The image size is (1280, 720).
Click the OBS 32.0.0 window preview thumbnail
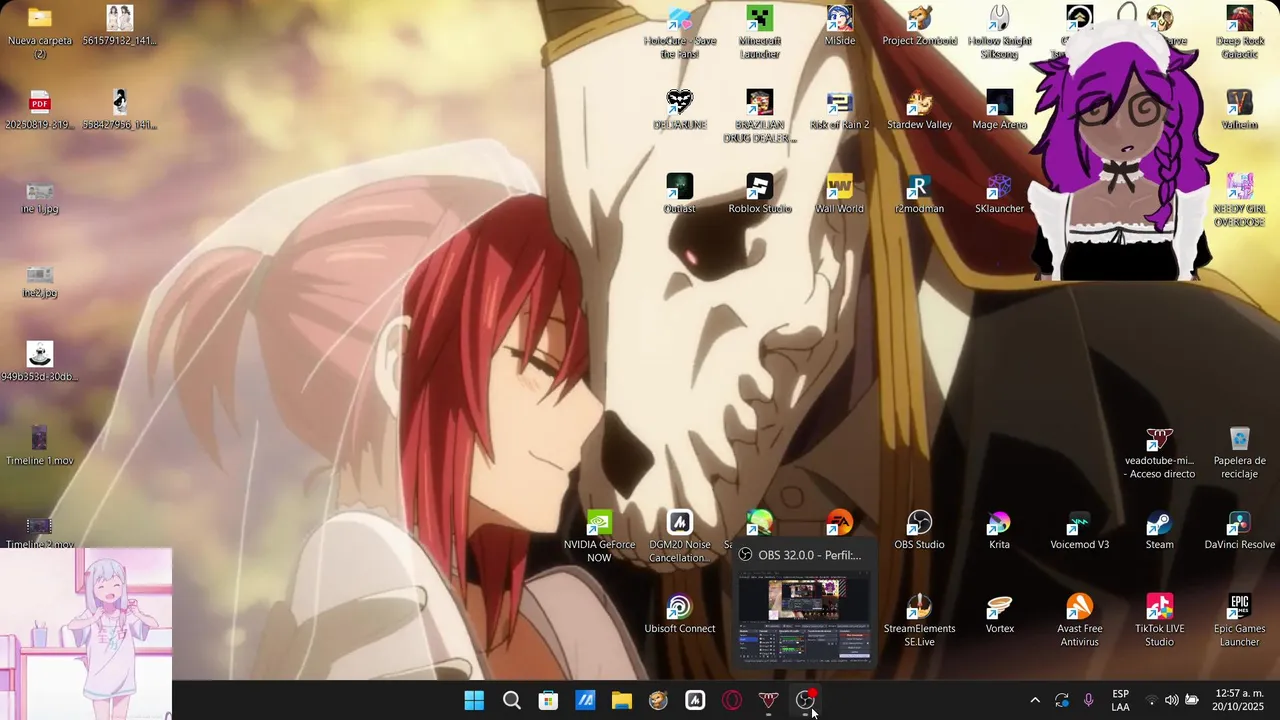[805, 616]
